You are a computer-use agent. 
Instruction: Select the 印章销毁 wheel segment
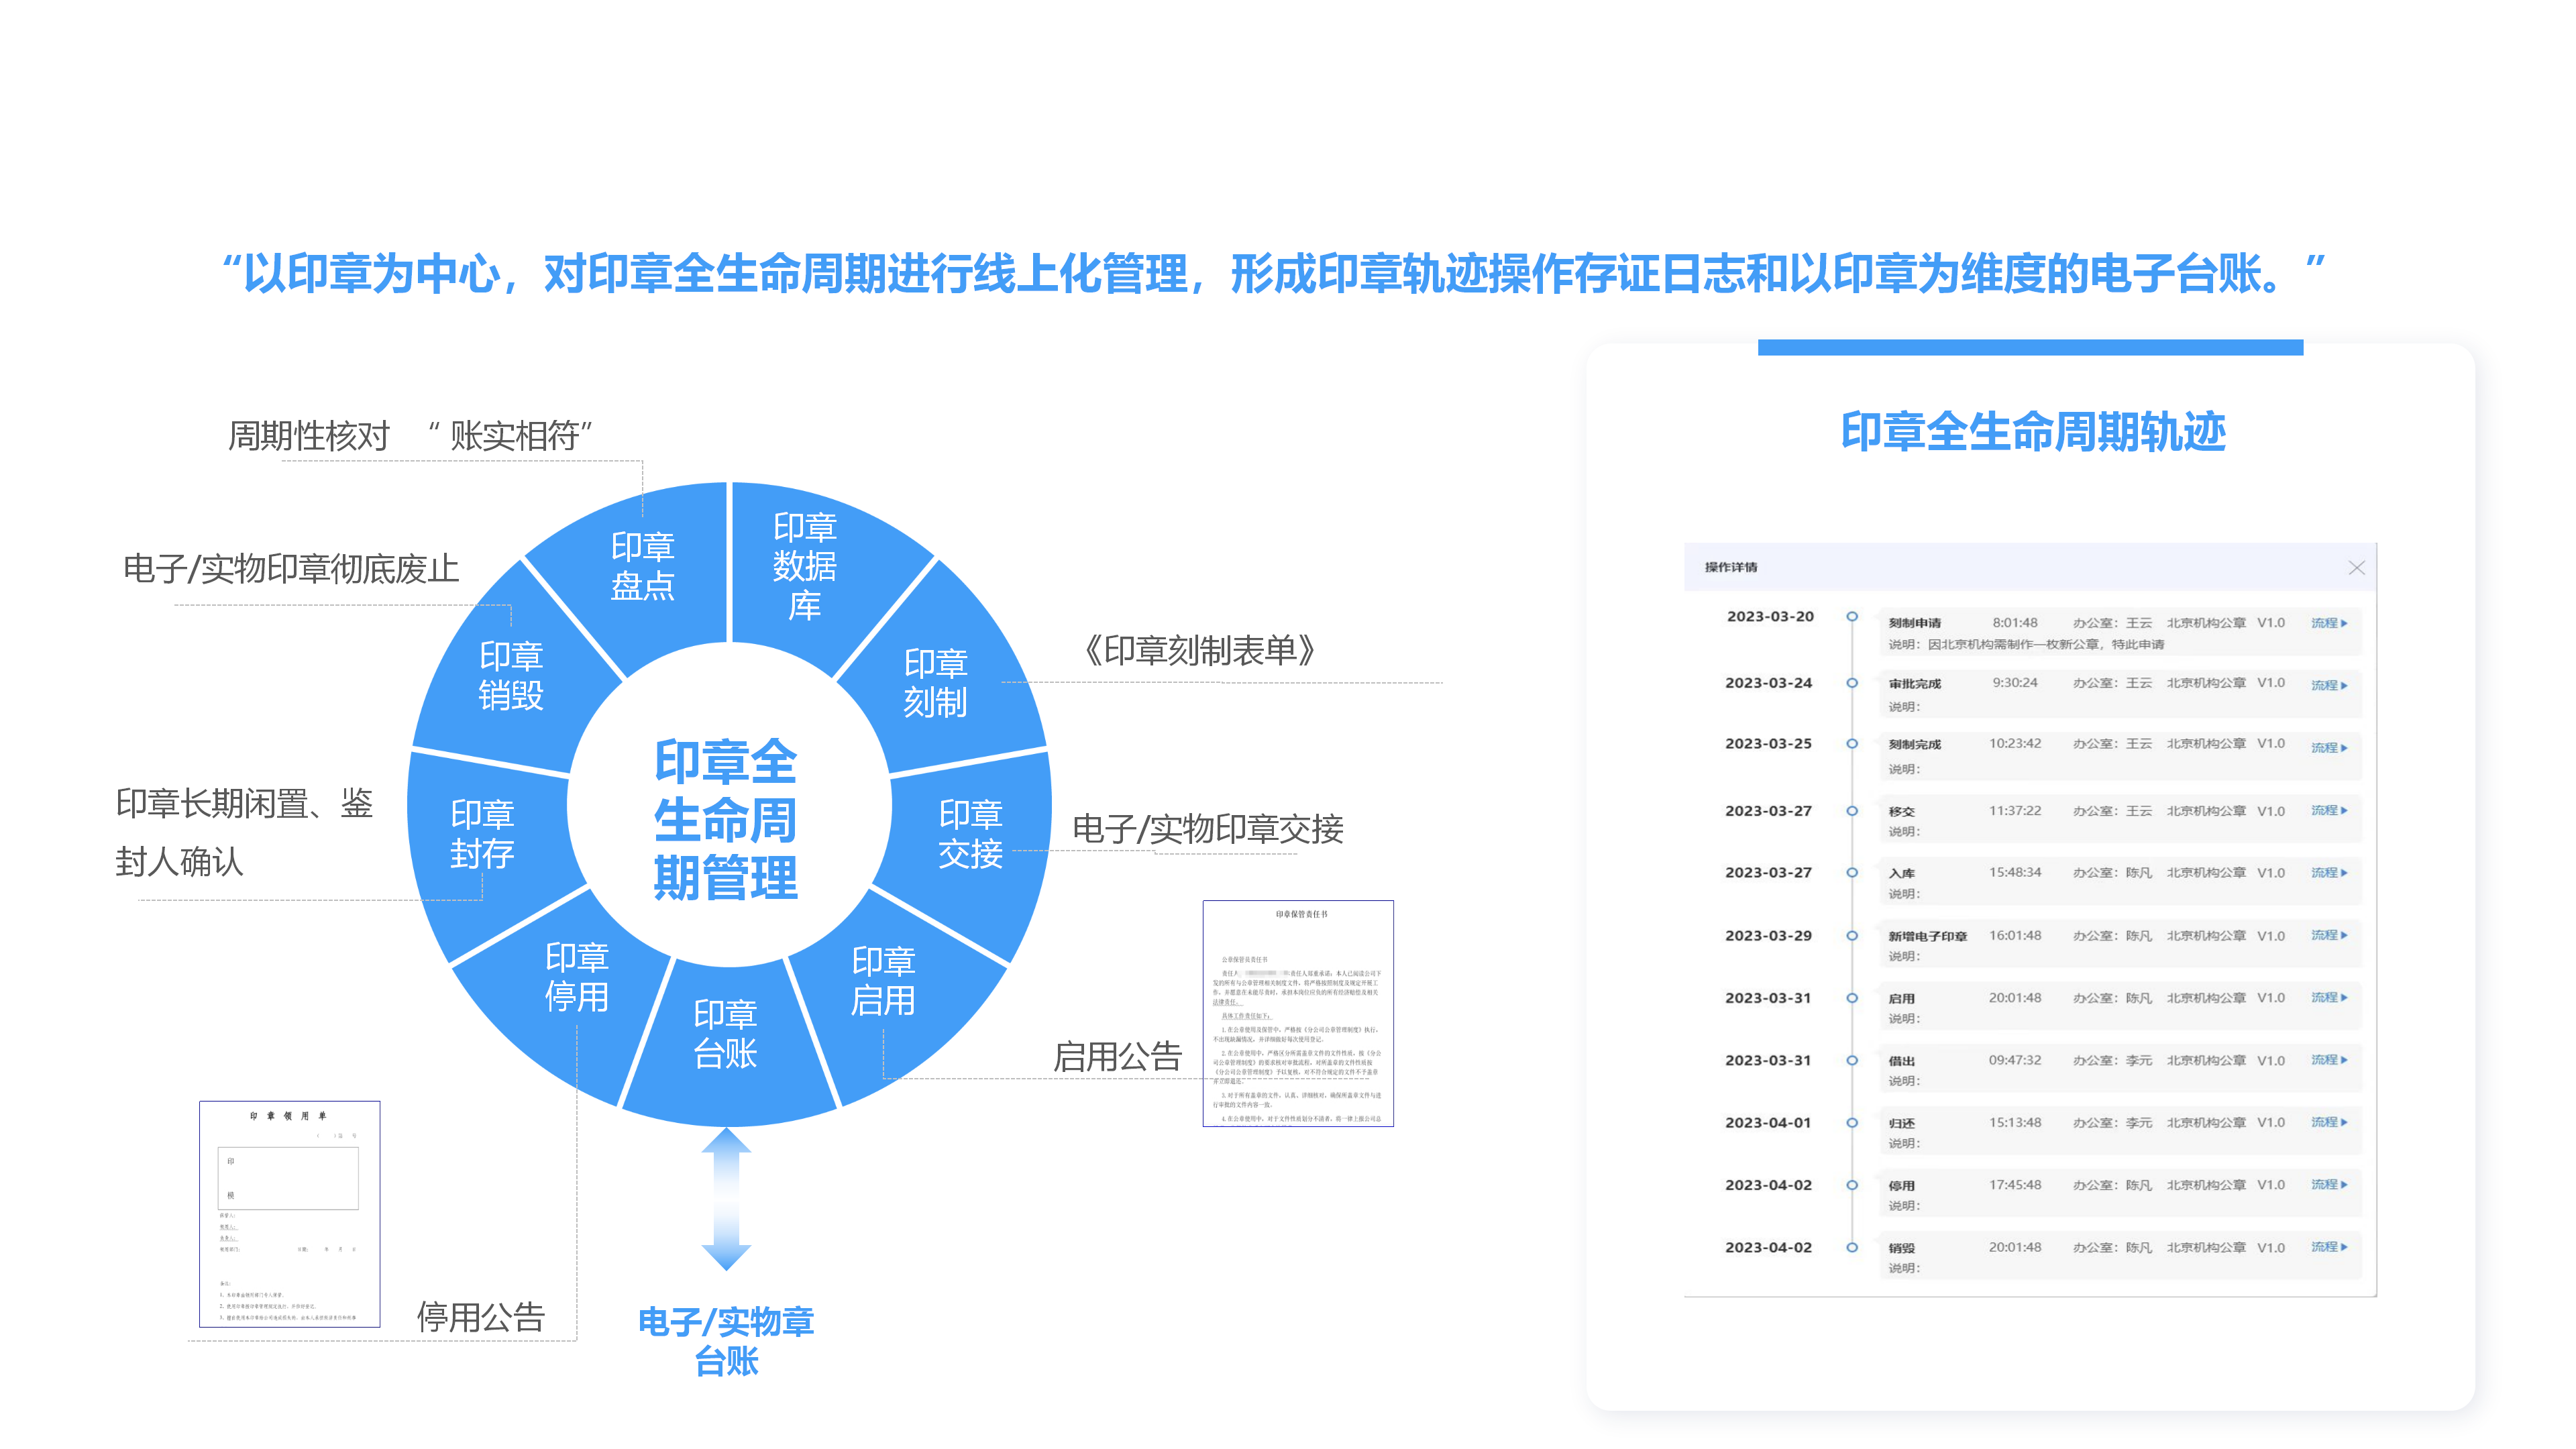[511, 675]
